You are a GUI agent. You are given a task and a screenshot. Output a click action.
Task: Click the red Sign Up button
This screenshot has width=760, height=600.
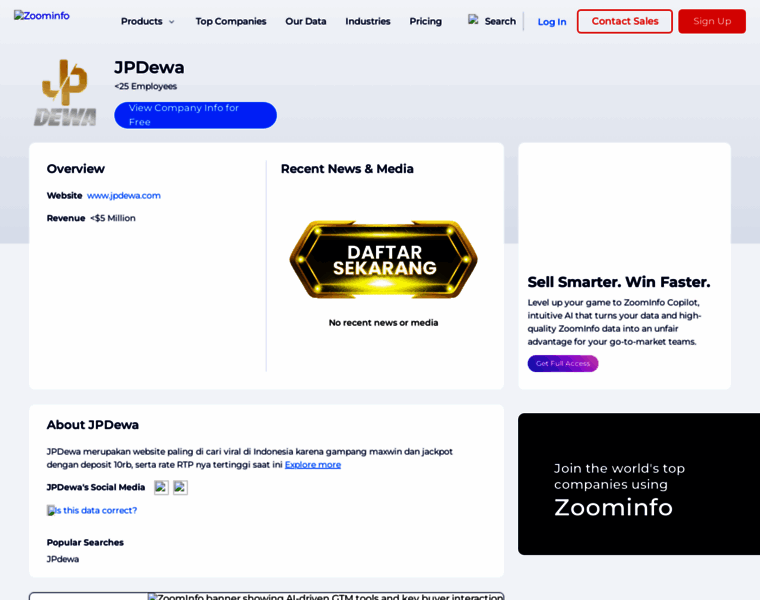click(x=712, y=21)
